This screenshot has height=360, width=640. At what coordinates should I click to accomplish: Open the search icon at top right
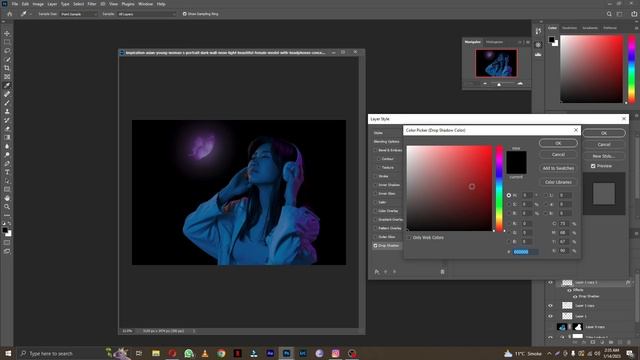(x=609, y=14)
